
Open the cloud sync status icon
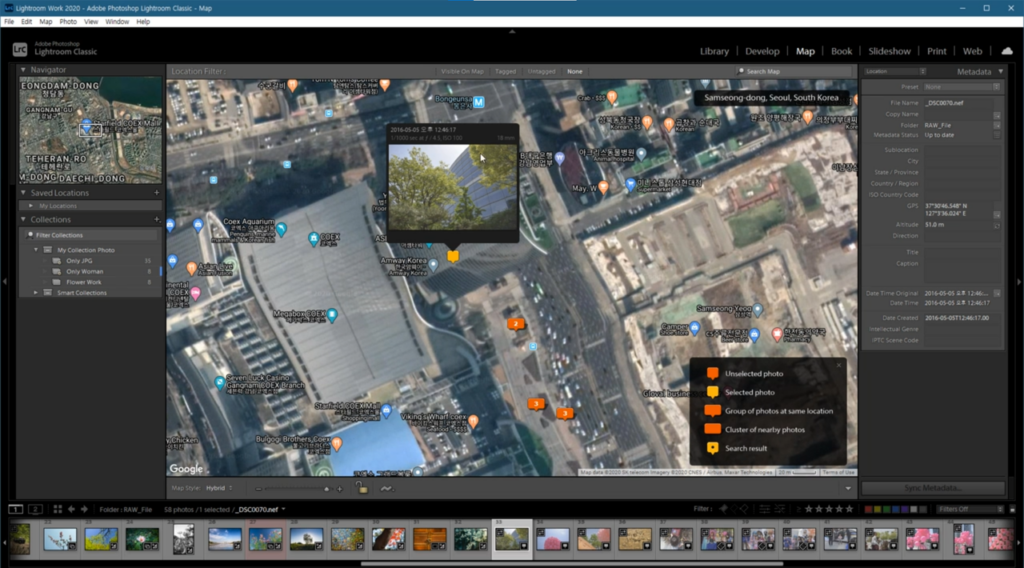[1006, 51]
